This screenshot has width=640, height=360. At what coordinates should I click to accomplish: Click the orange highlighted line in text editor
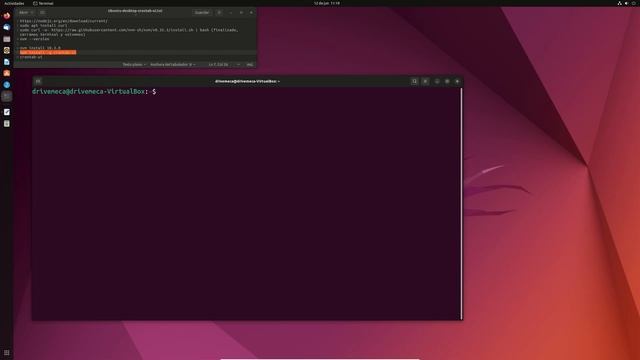(x=48, y=52)
